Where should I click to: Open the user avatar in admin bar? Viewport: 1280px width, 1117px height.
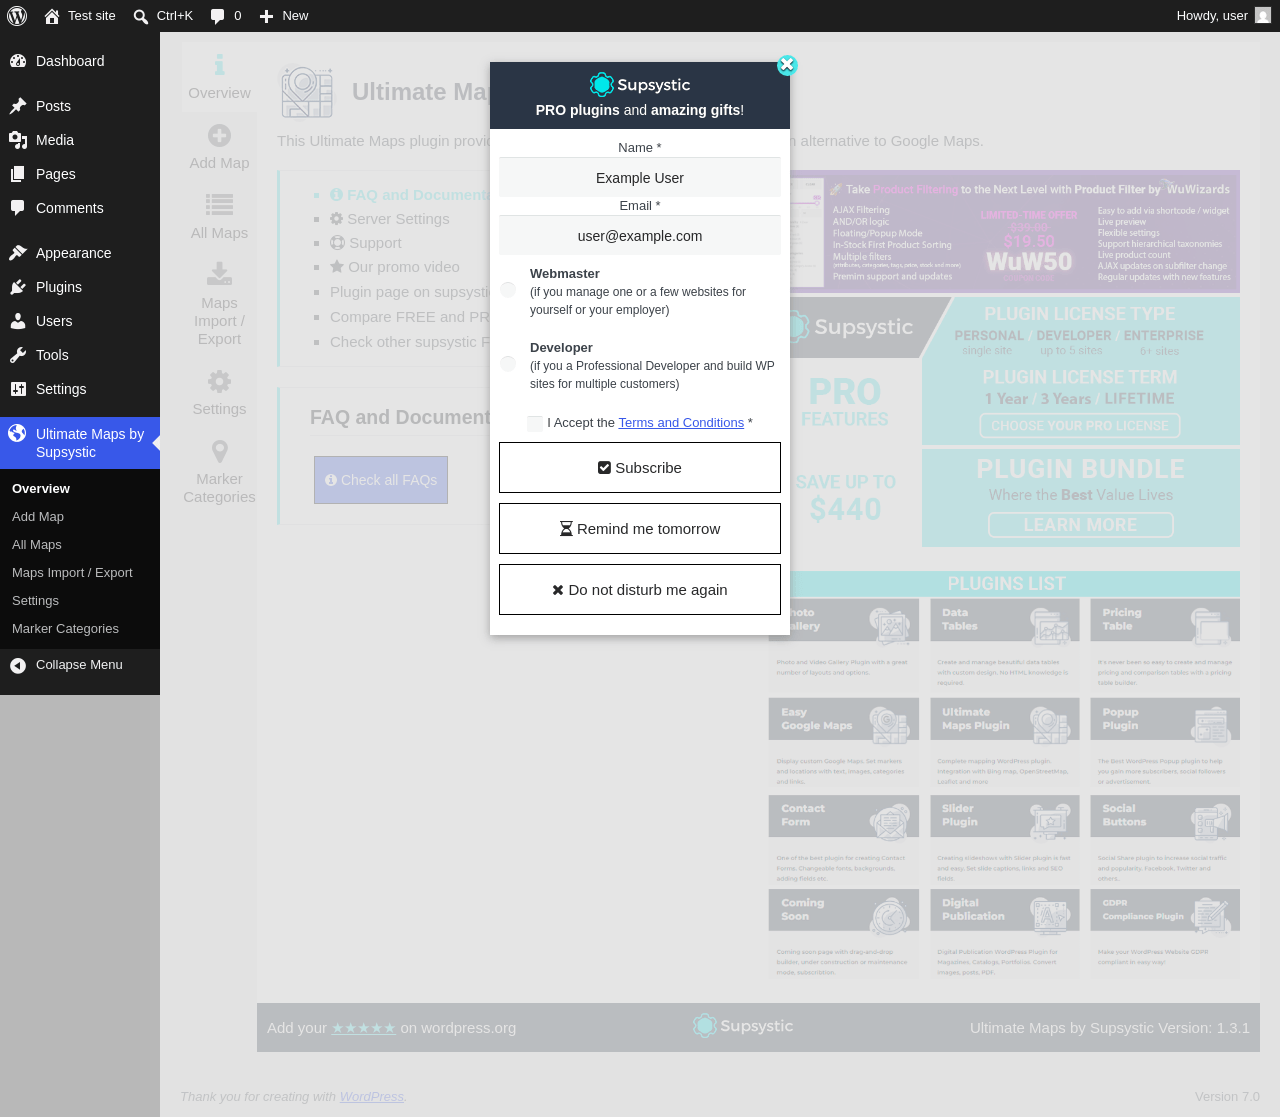[1263, 16]
